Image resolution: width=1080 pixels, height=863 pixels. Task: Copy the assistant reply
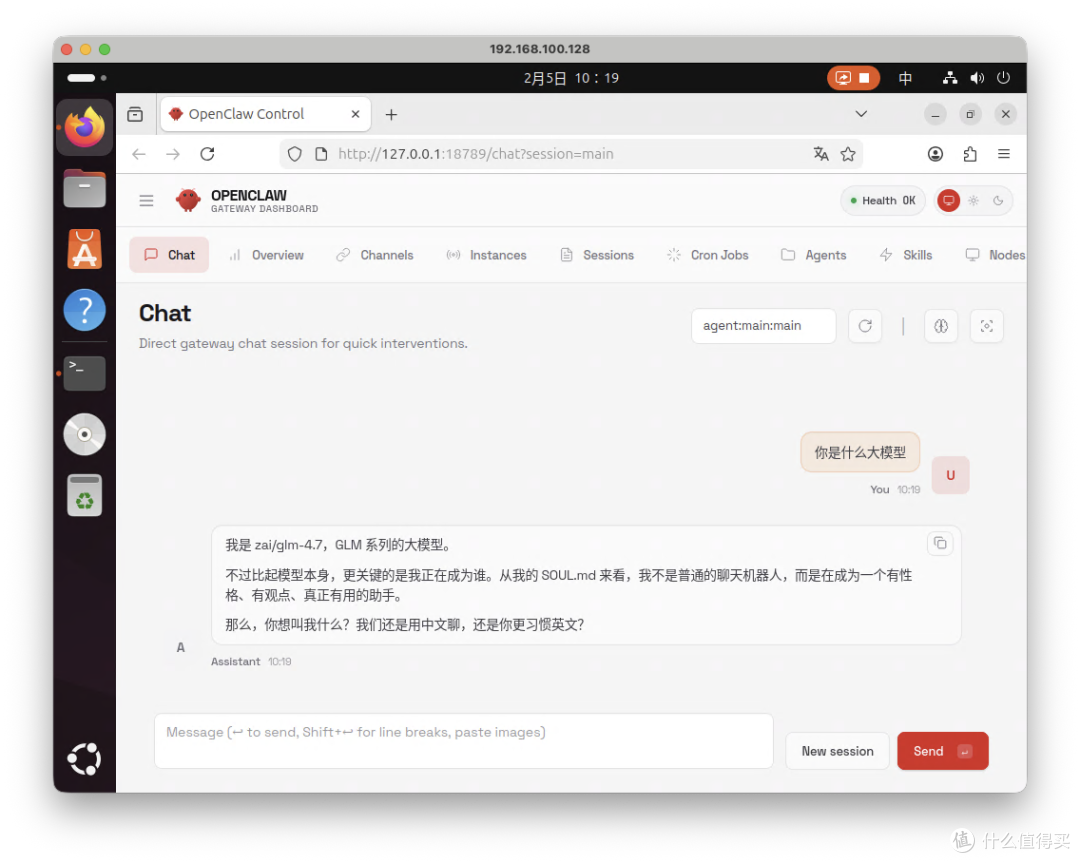[940, 543]
